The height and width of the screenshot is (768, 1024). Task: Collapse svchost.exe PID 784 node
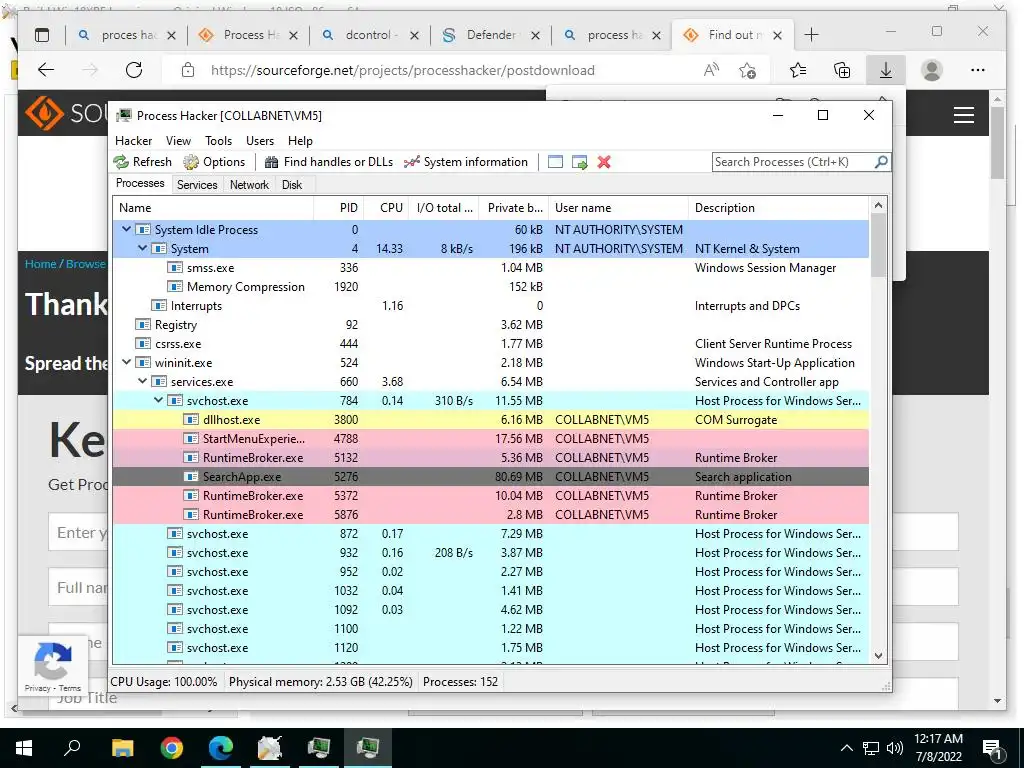159,400
